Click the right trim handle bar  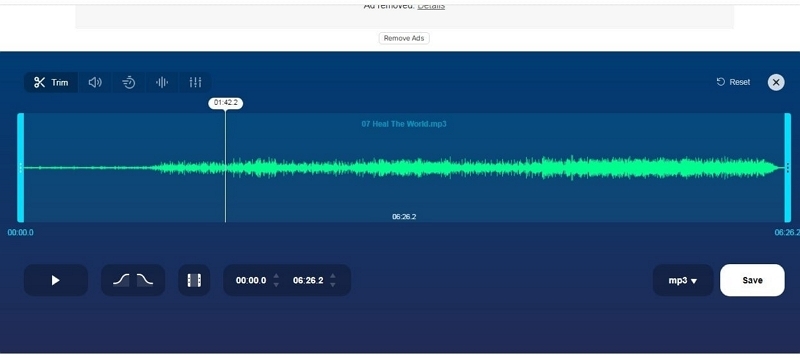click(788, 168)
